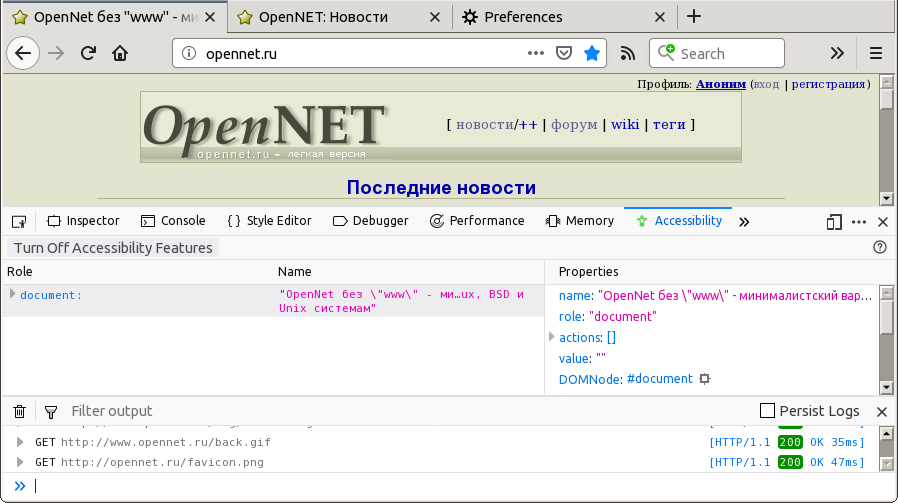Expand the actions property array
898x503 pixels.
(552, 337)
